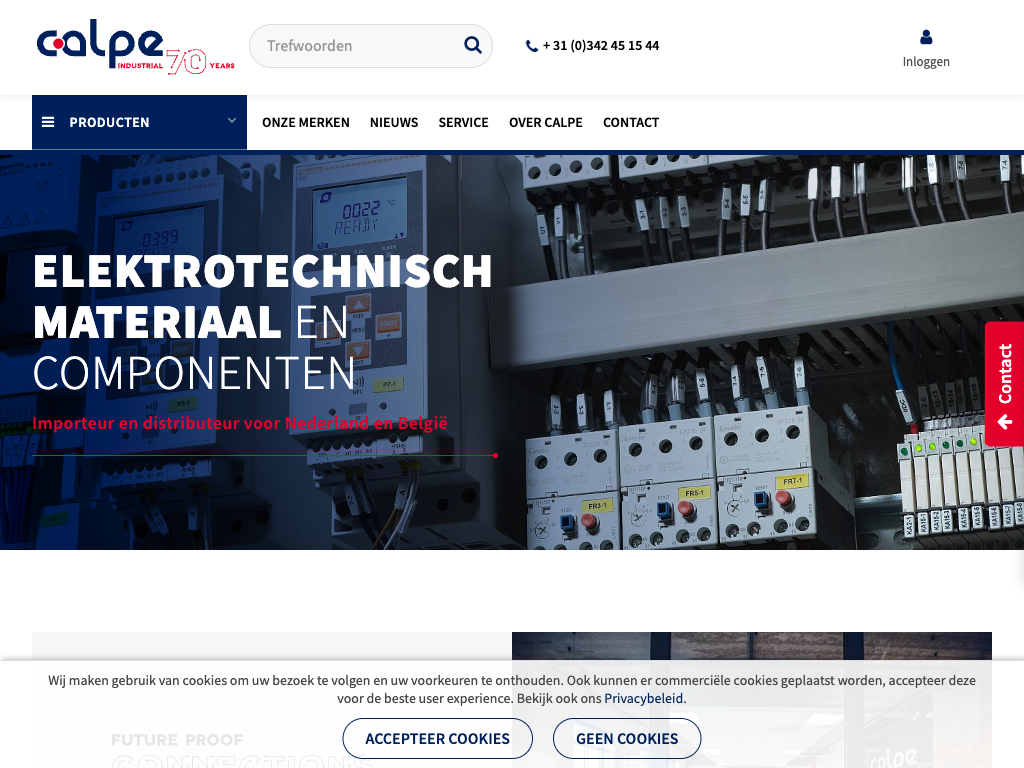Click the hamburger icon next to Producten
This screenshot has height=768, width=1024.
(48, 122)
